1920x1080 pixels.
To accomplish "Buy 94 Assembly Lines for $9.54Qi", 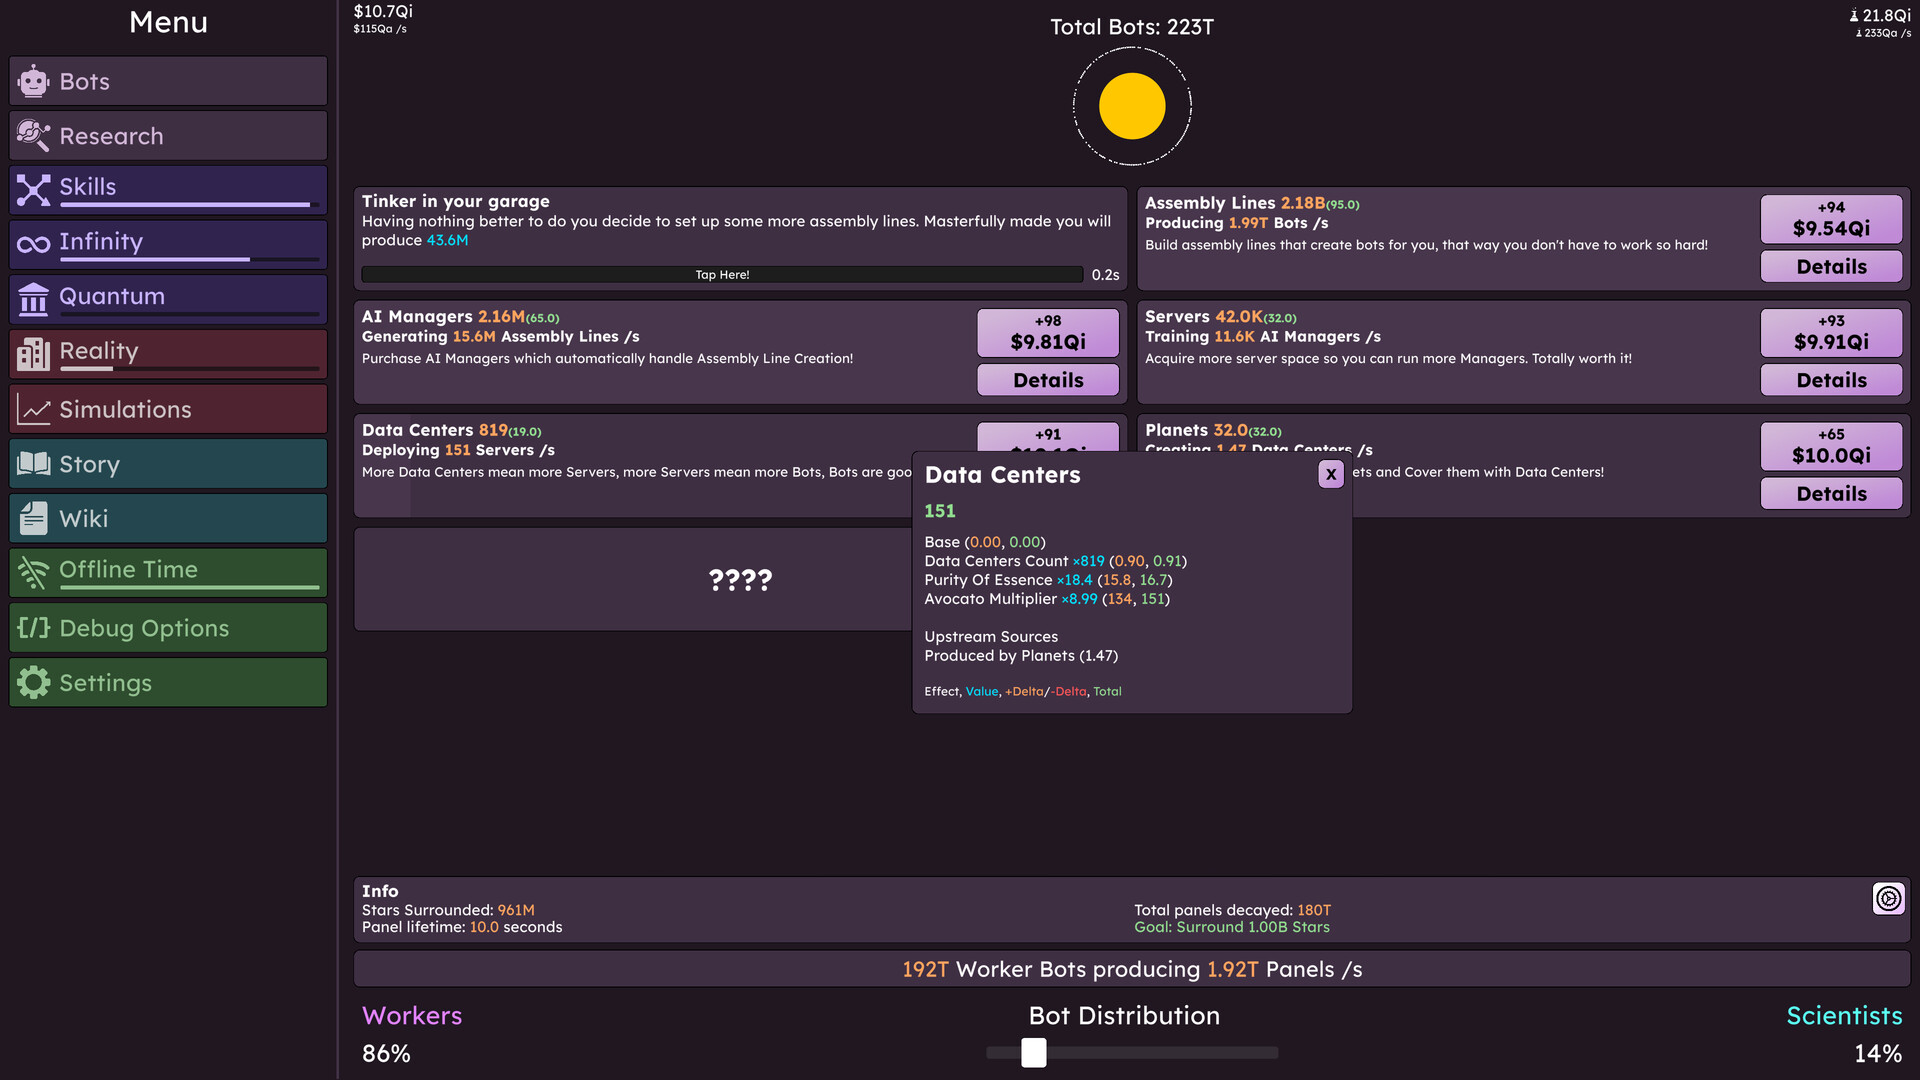I will (x=1830, y=219).
